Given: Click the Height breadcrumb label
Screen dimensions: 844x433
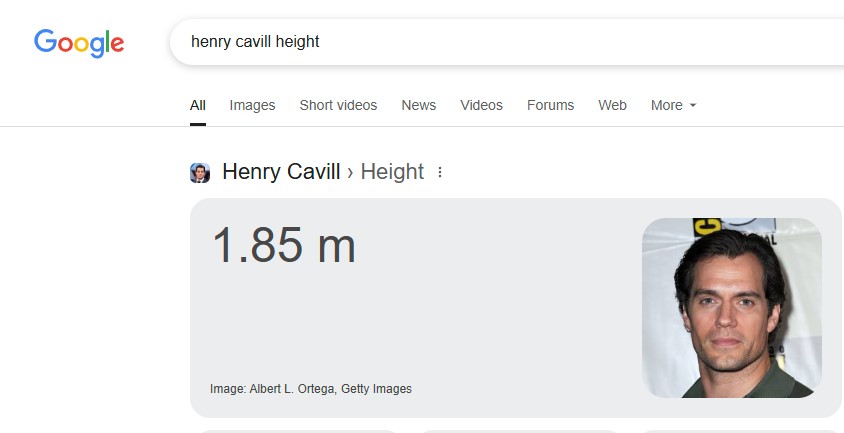Looking at the screenshot, I should click(392, 172).
